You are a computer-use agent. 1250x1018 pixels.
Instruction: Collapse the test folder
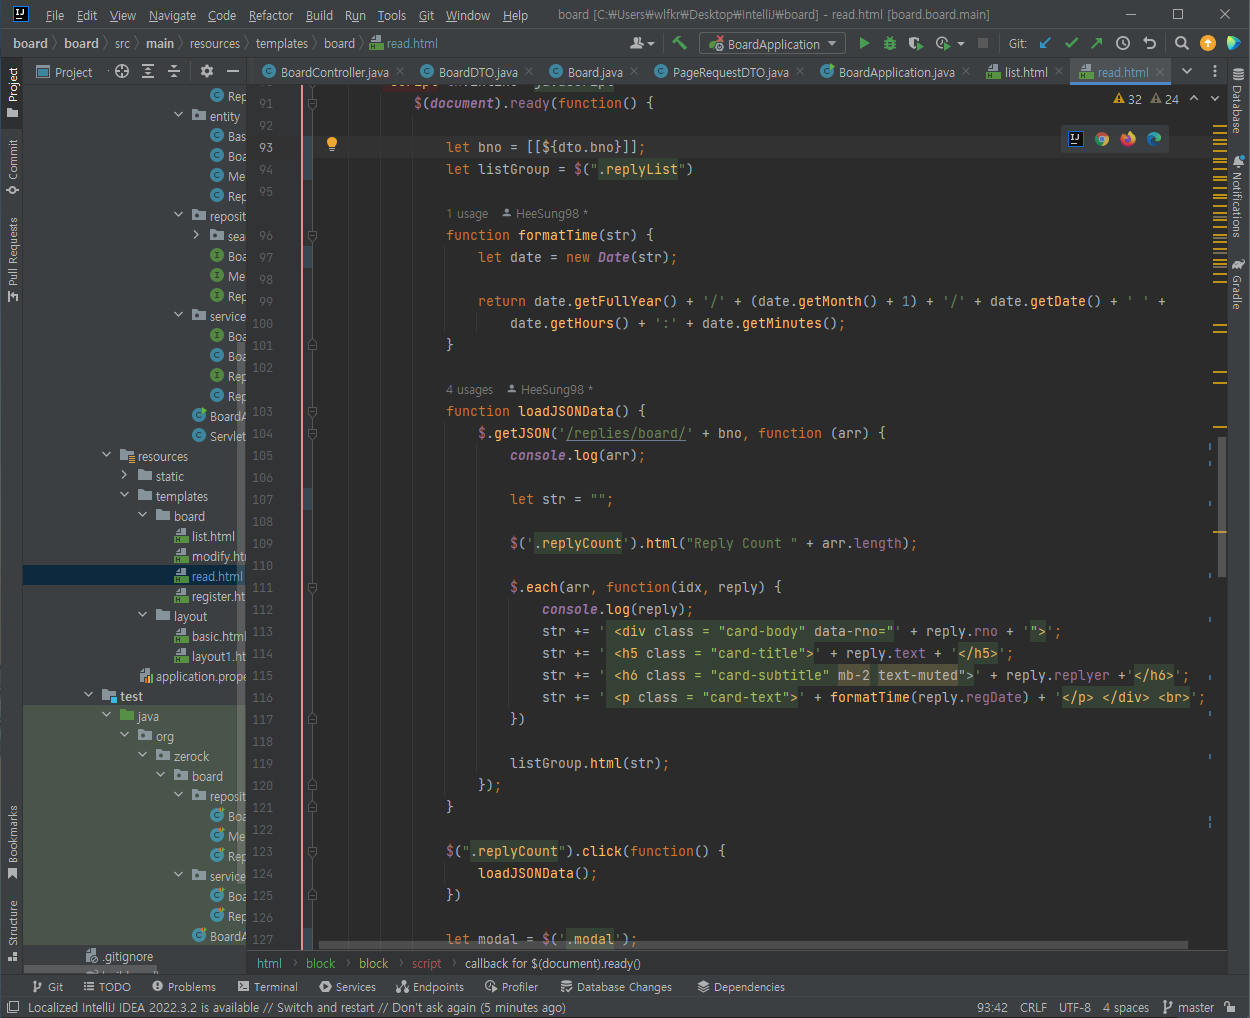(x=89, y=696)
